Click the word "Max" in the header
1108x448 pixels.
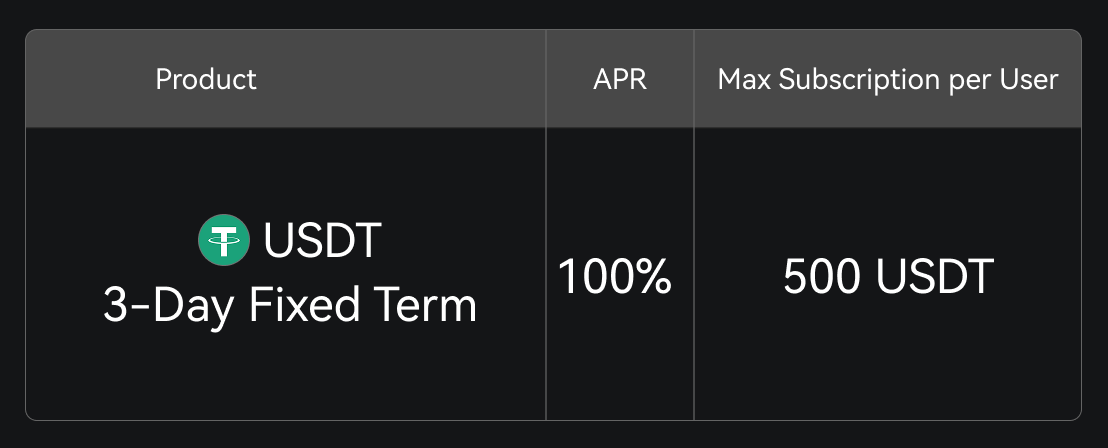point(745,79)
